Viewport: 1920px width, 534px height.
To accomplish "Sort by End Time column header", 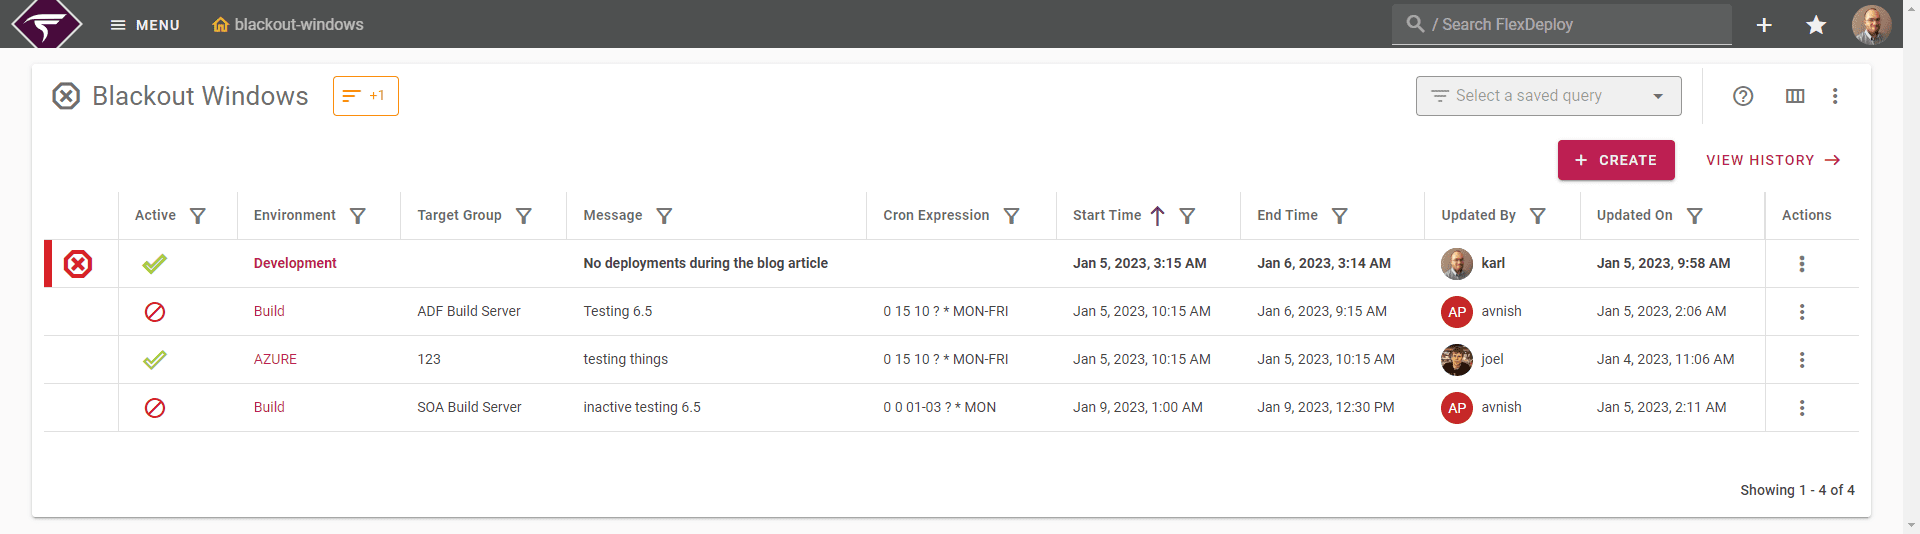I will click(1287, 215).
